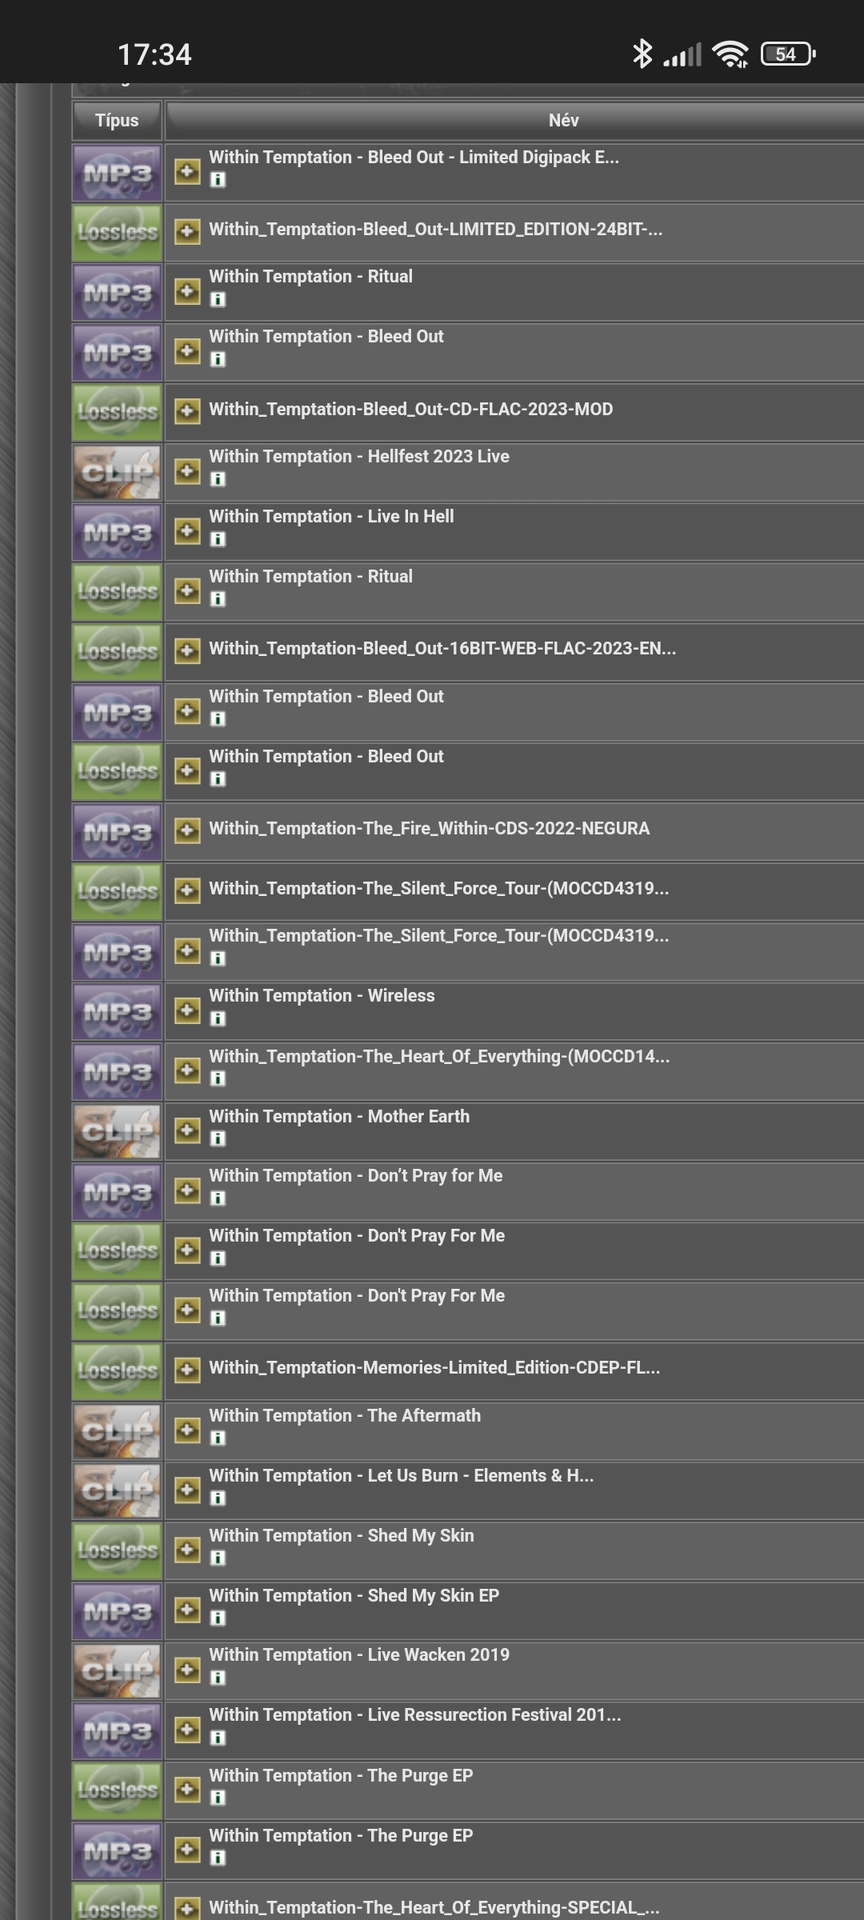Screen dimensions: 864x1920
Task: Open Within Temptation - Mother Earth link
Action: tap(339, 1116)
